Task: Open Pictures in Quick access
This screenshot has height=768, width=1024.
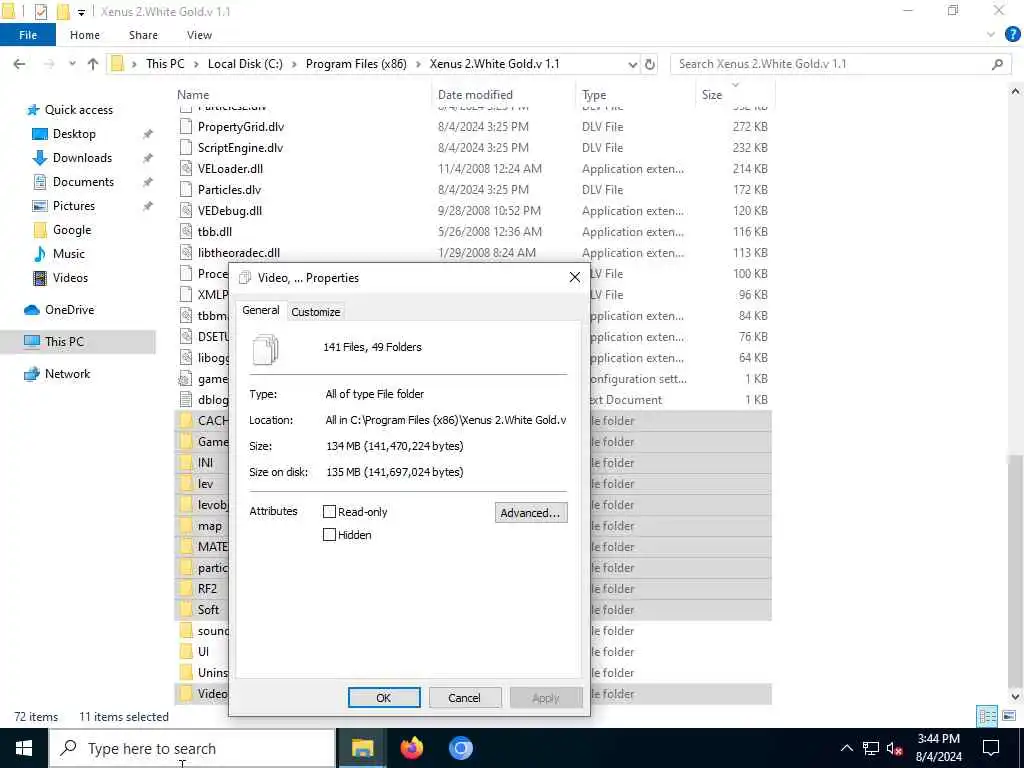Action: tap(73, 206)
